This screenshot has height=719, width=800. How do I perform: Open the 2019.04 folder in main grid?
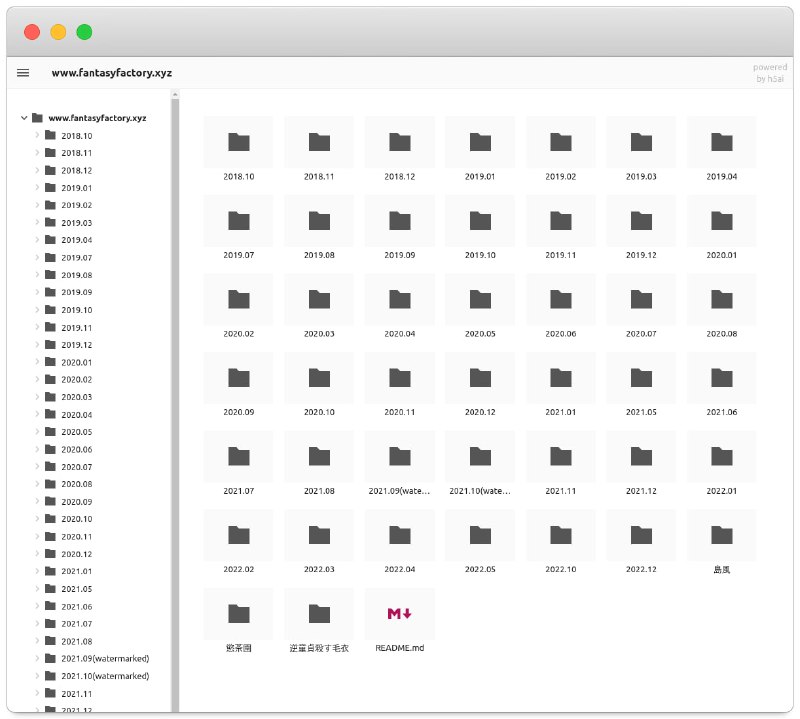pyautogui.click(x=721, y=142)
